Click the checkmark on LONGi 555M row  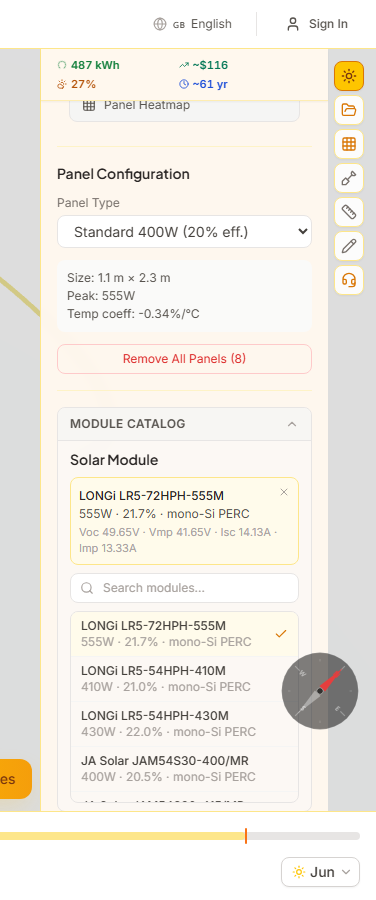tap(281, 634)
